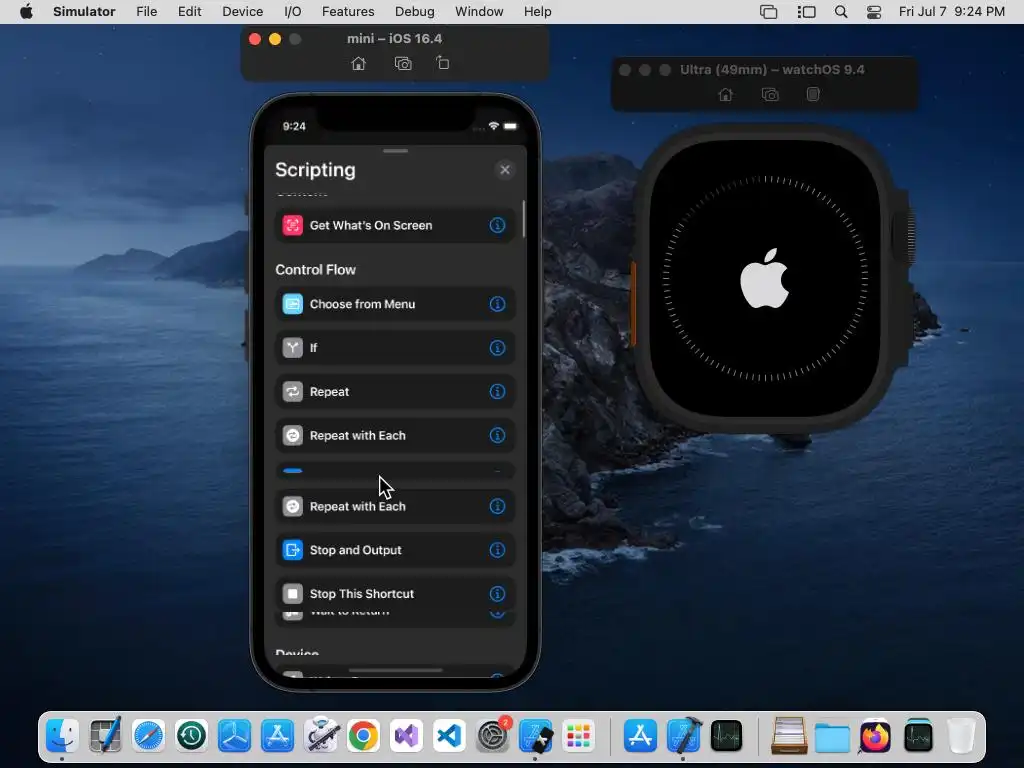Open info for Stop This Shortcut
This screenshot has width=1024, height=768.
[x=497, y=594]
